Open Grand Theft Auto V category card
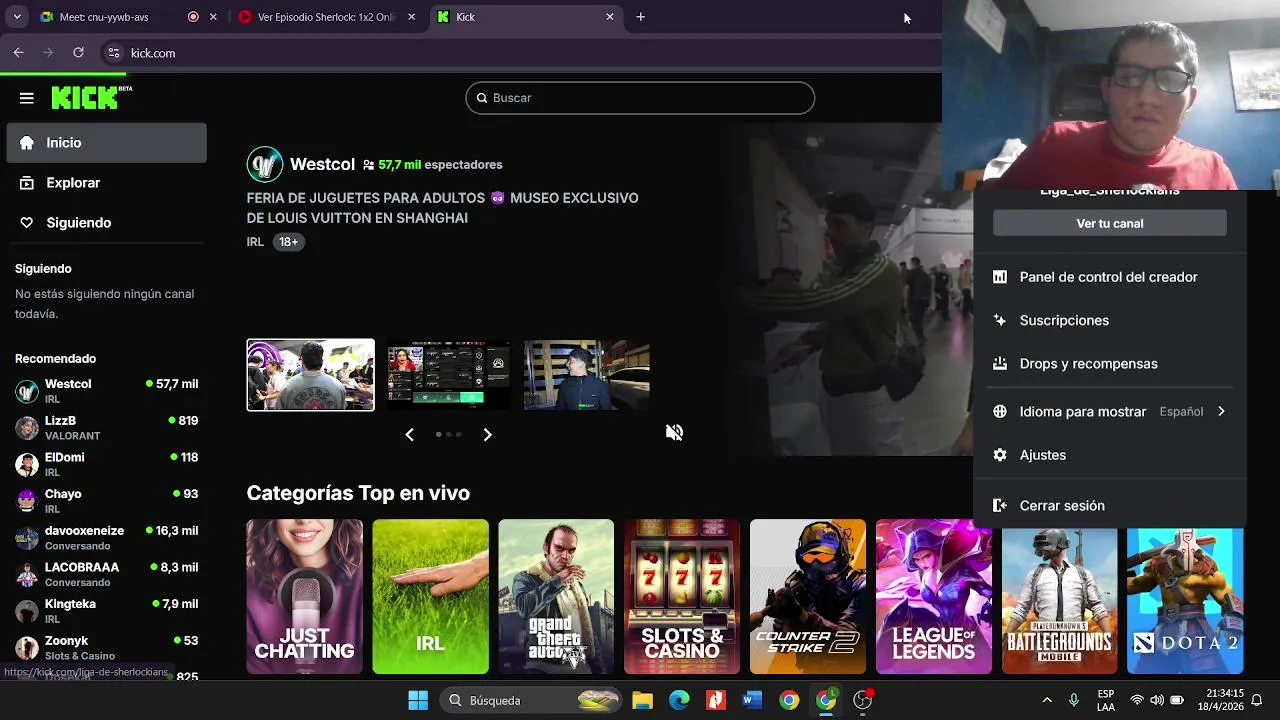This screenshot has height=720, width=1280. click(556, 597)
